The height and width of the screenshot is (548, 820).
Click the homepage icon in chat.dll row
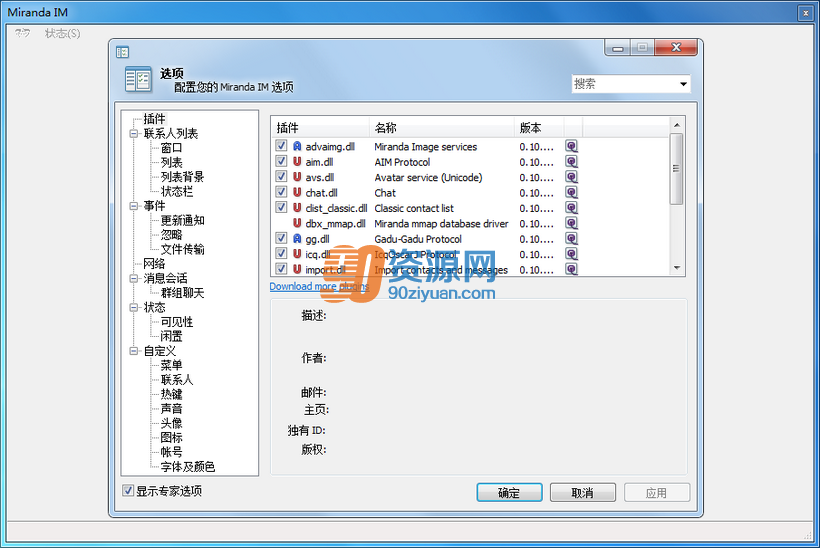[572, 192]
